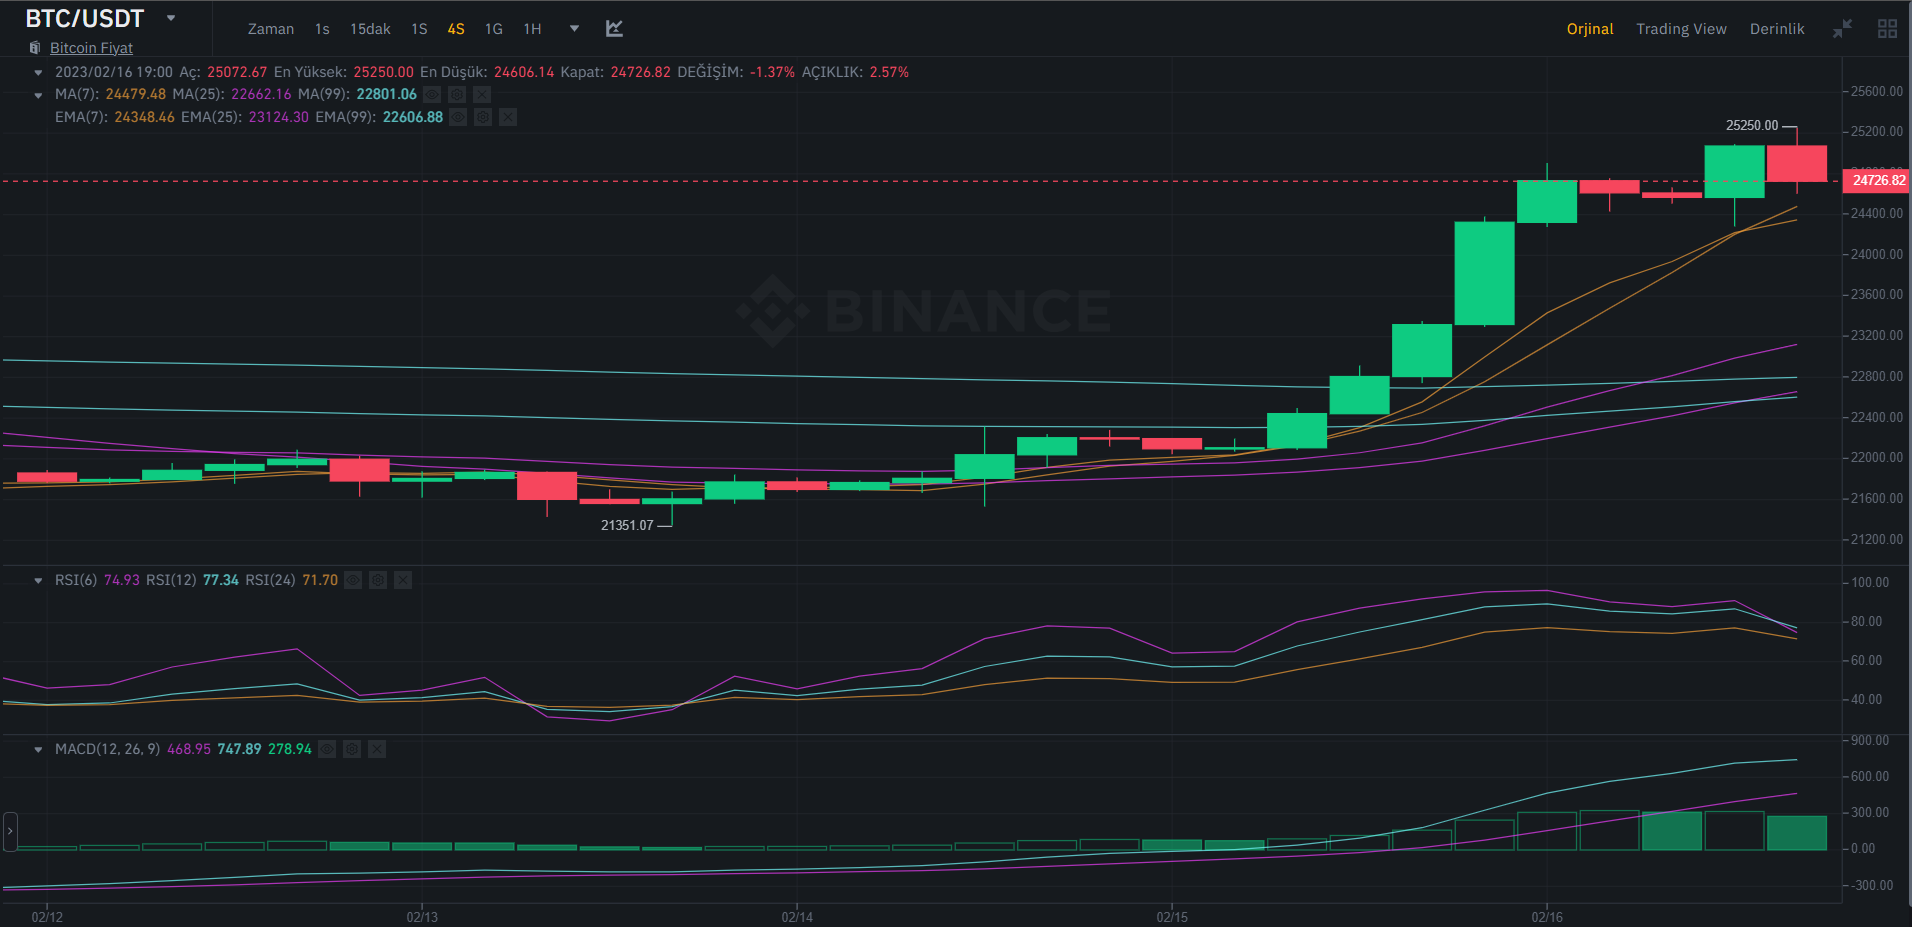1912x927 pixels.
Task: Remove the RSI indicator with its X
Action: click(403, 580)
